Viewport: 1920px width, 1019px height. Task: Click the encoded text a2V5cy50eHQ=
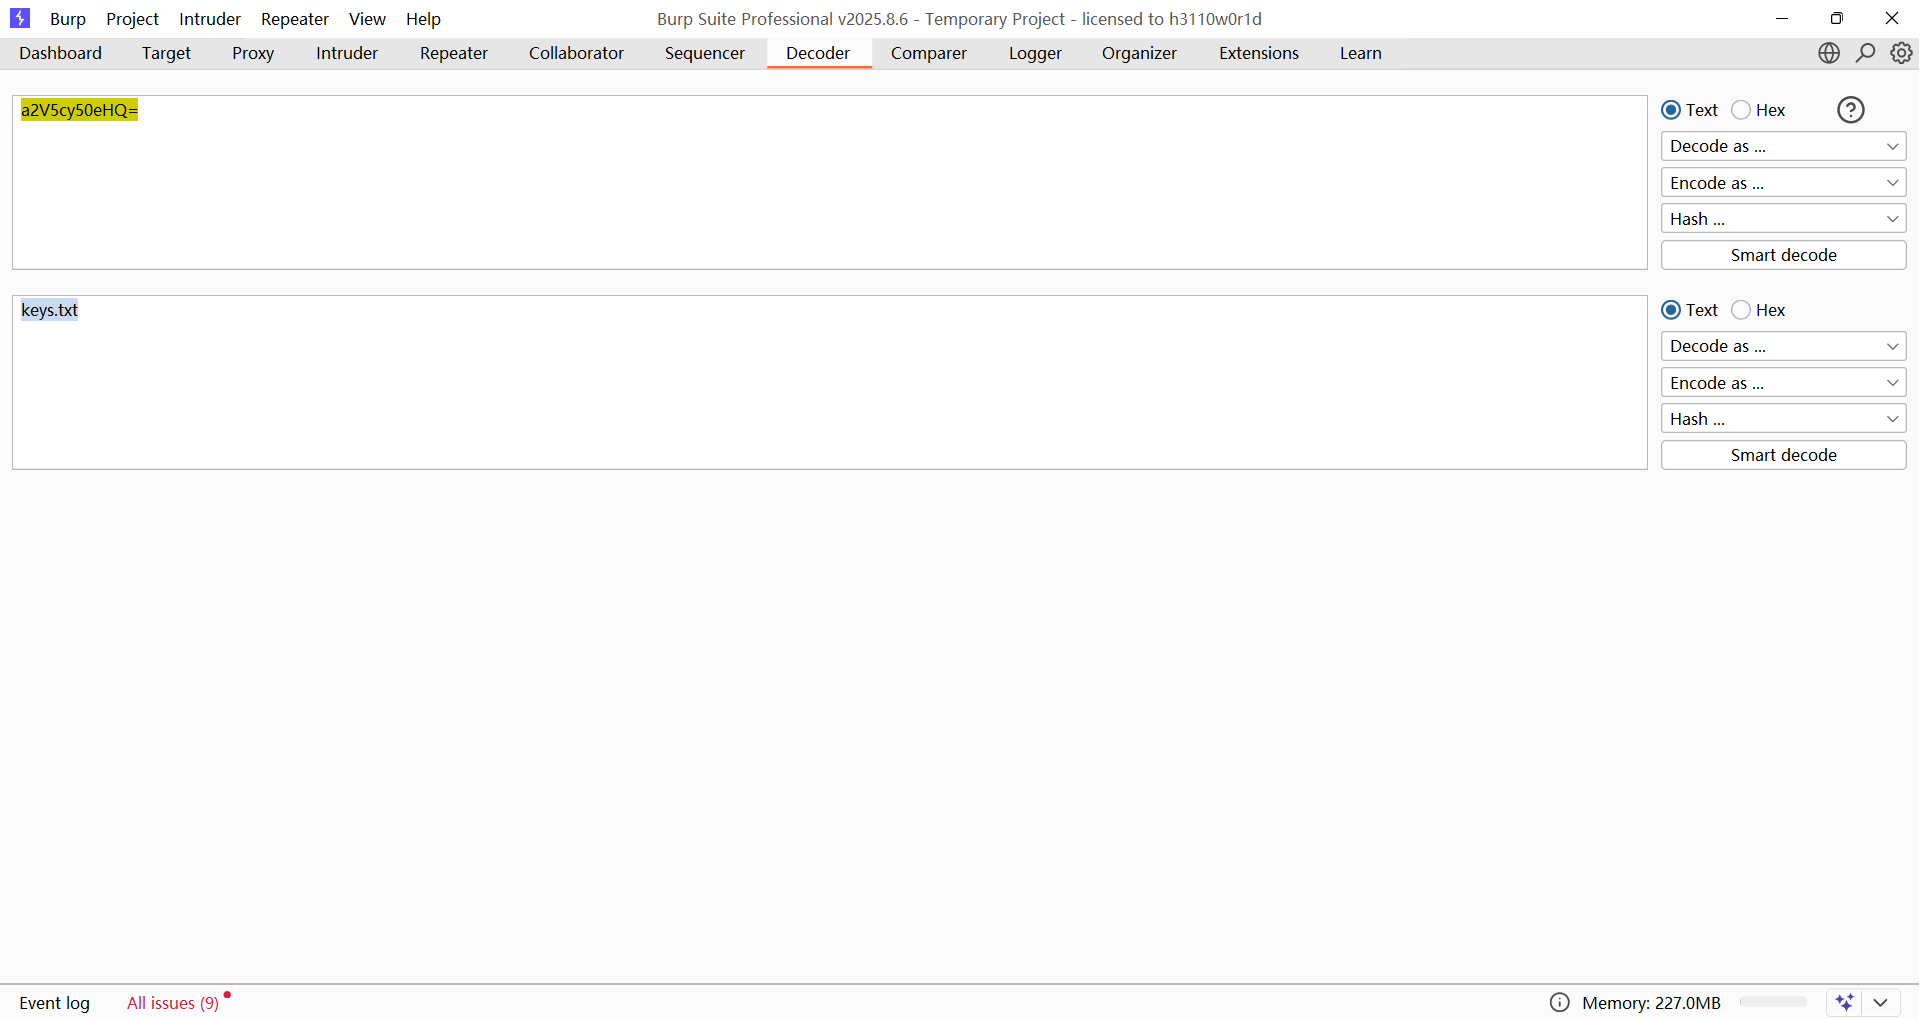coord(79,110)
